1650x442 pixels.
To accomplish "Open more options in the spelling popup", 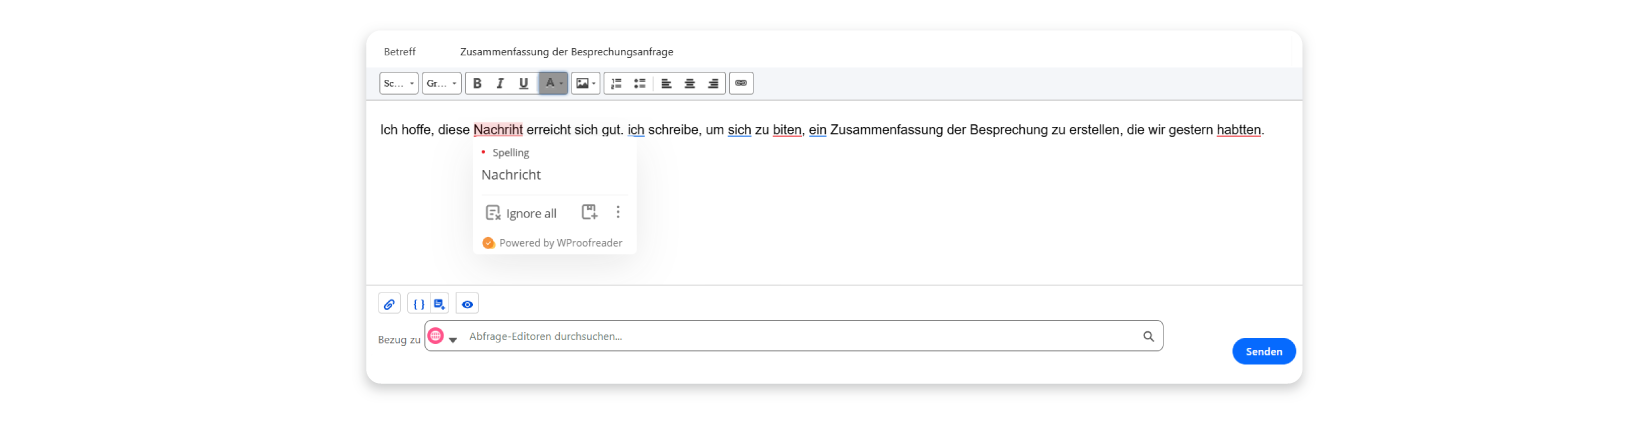I will 618,212.
